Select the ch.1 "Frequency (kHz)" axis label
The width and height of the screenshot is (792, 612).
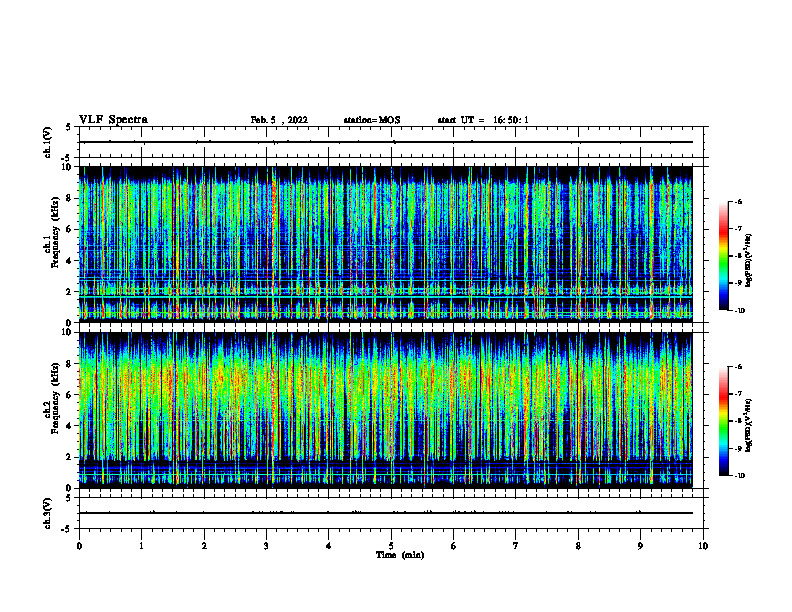point(55,232)
